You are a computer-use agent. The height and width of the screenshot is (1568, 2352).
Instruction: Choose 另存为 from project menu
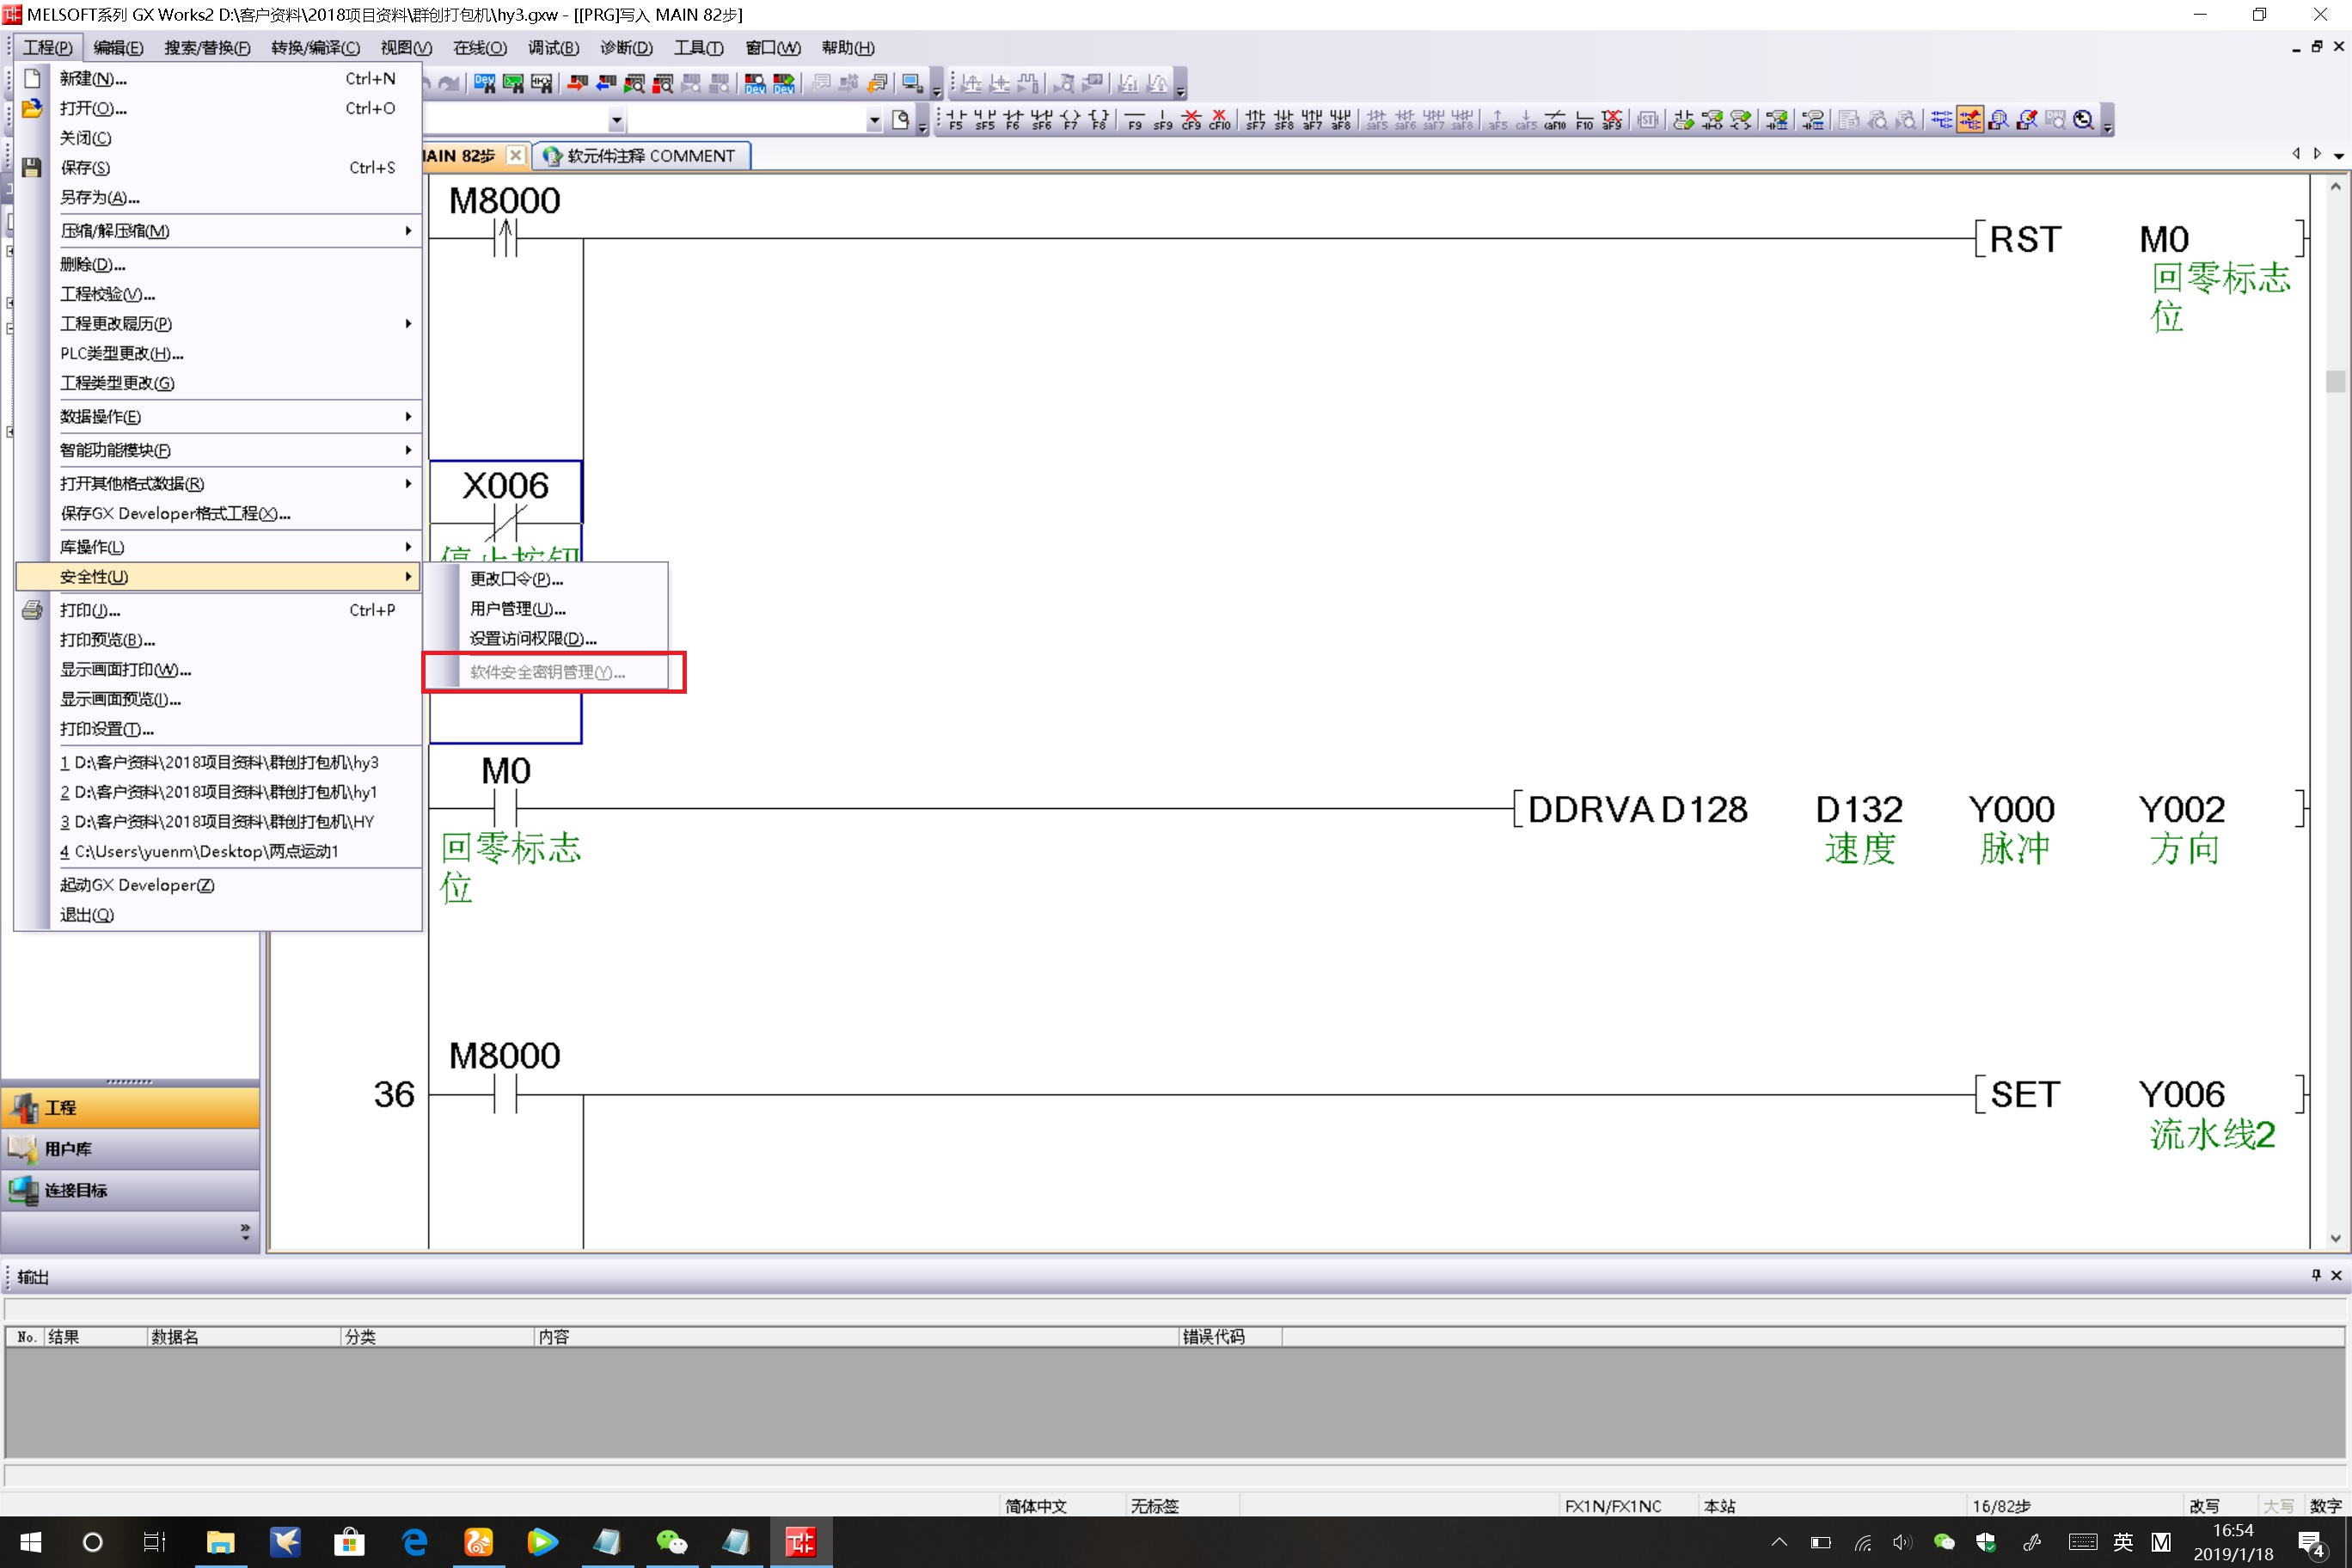tap(99, 197)
